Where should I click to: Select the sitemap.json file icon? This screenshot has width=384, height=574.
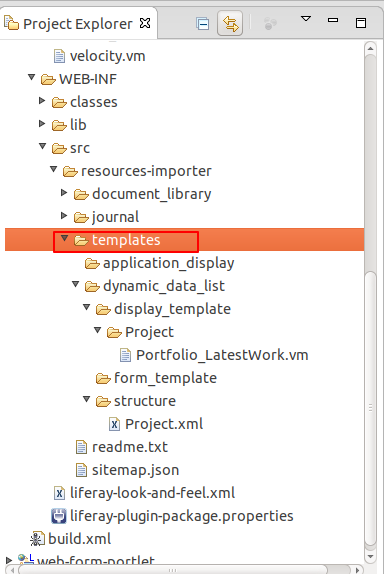pos(81,470)
